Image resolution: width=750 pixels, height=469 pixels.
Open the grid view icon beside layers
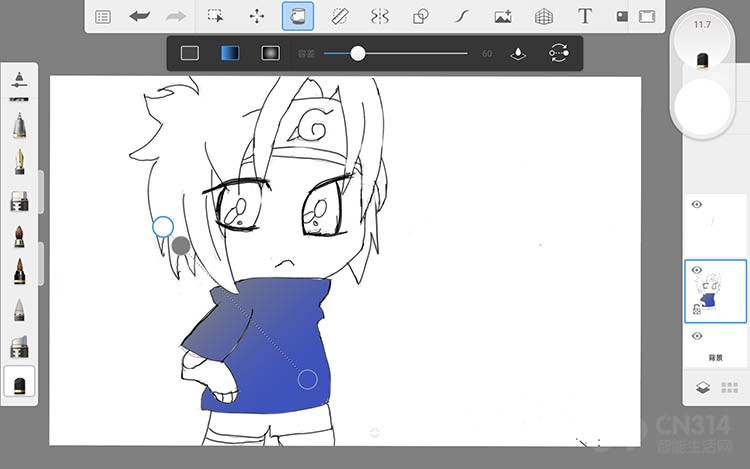point(729,387)
